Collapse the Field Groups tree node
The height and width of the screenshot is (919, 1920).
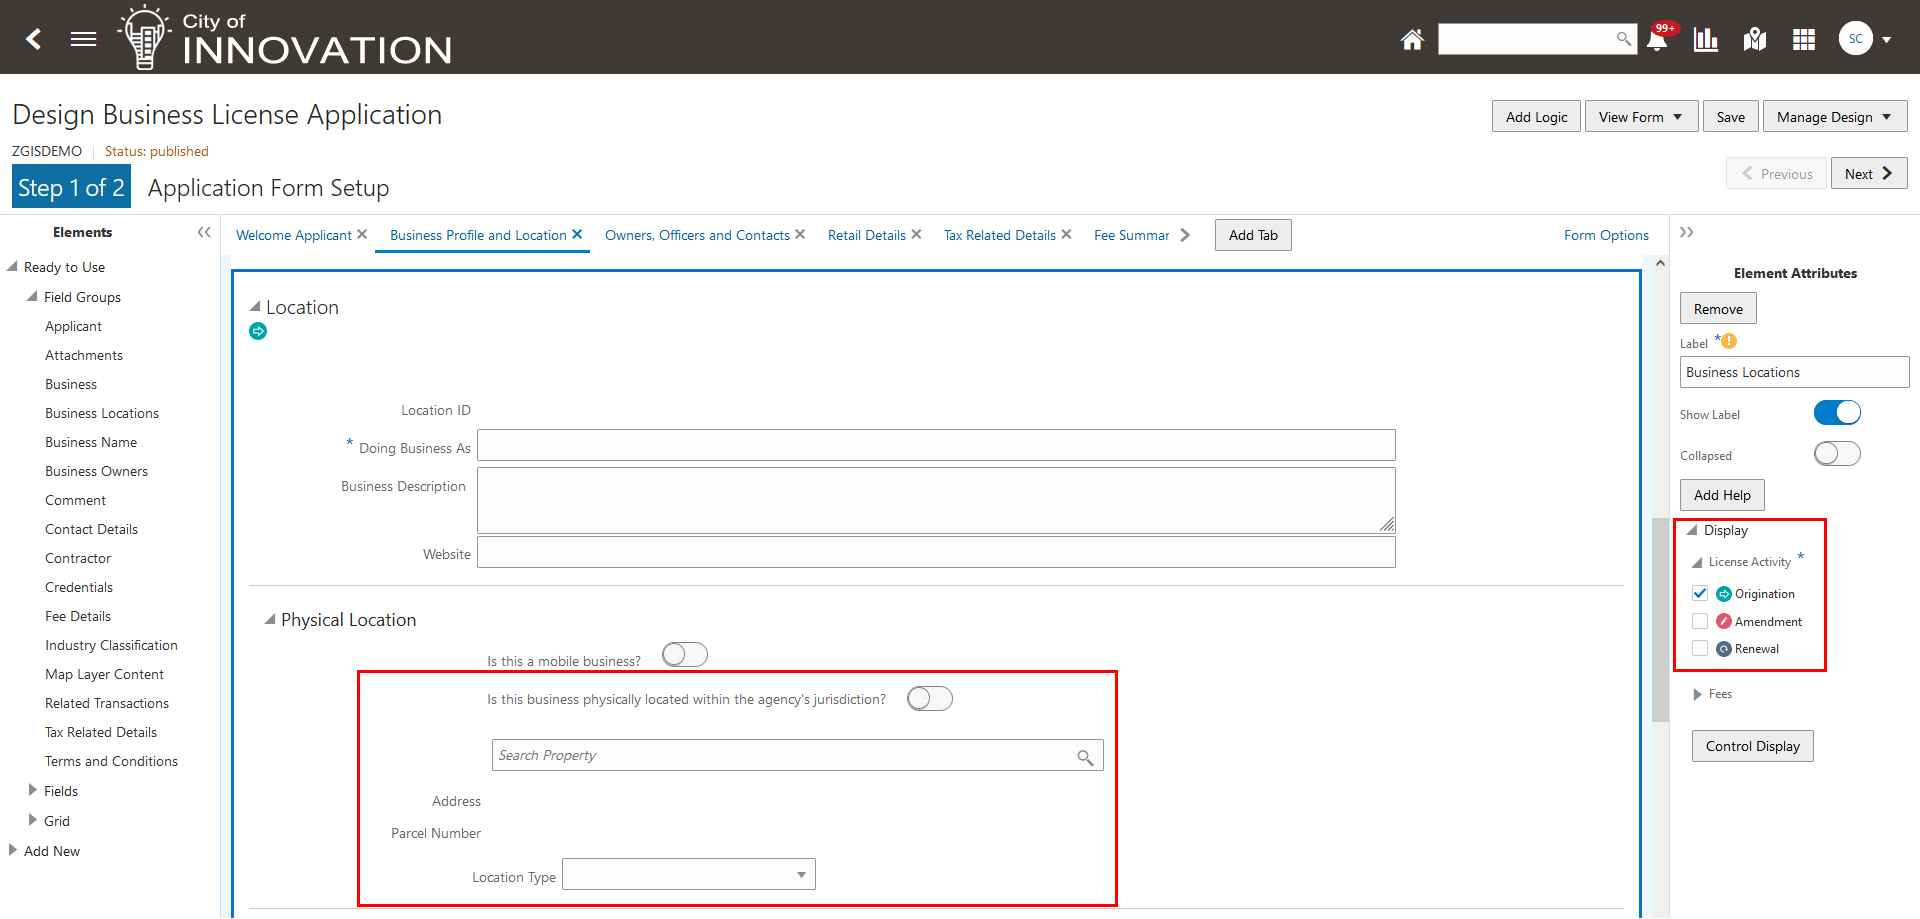(32, 296)
